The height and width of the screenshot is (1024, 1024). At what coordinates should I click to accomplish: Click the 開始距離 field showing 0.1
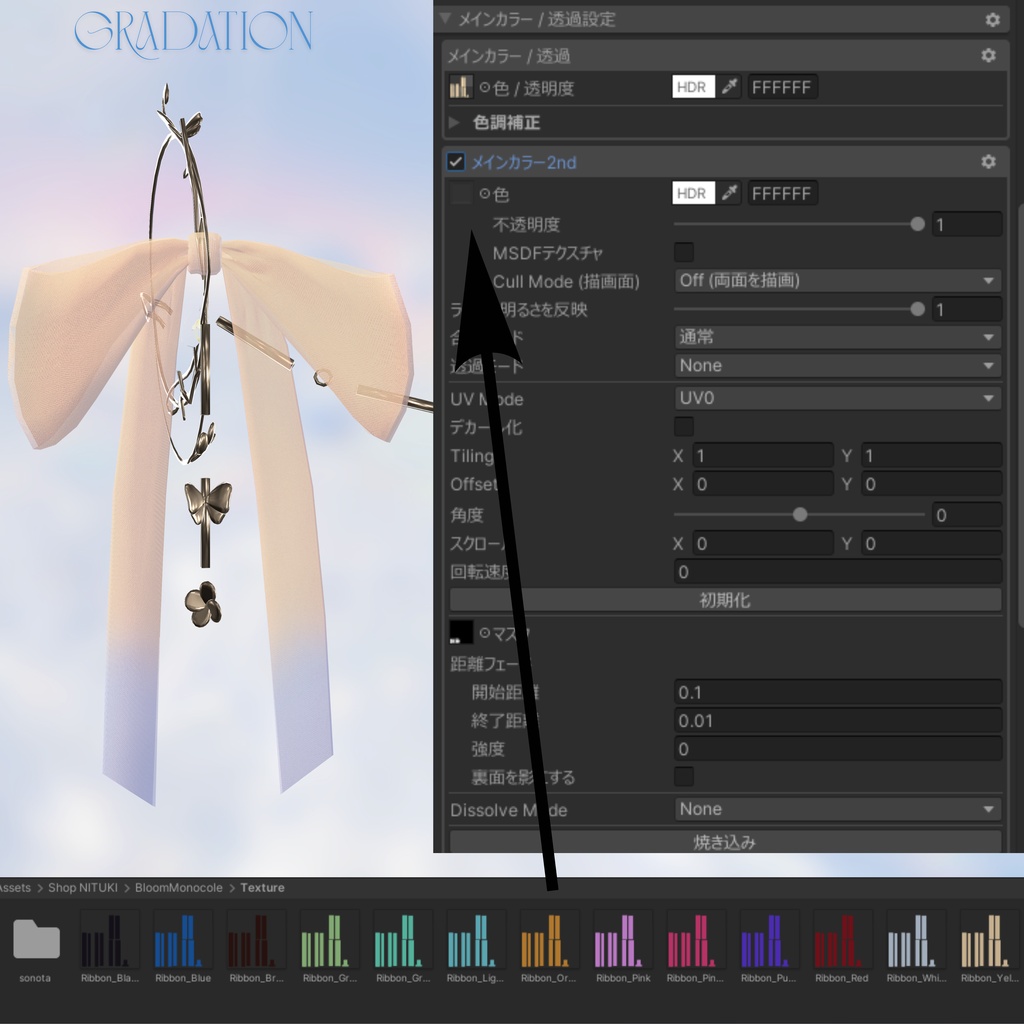(x=838, y=692)
